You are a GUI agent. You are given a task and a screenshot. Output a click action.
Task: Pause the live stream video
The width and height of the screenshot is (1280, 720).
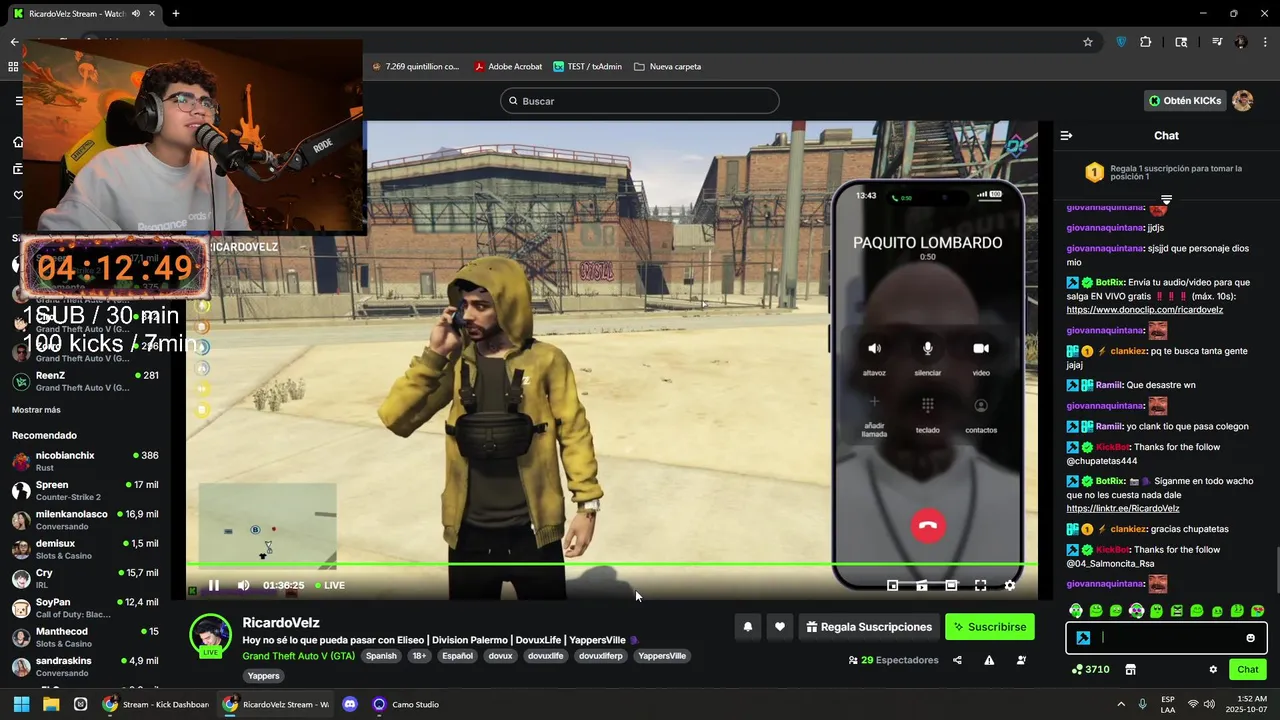click(x=213, y=585)
